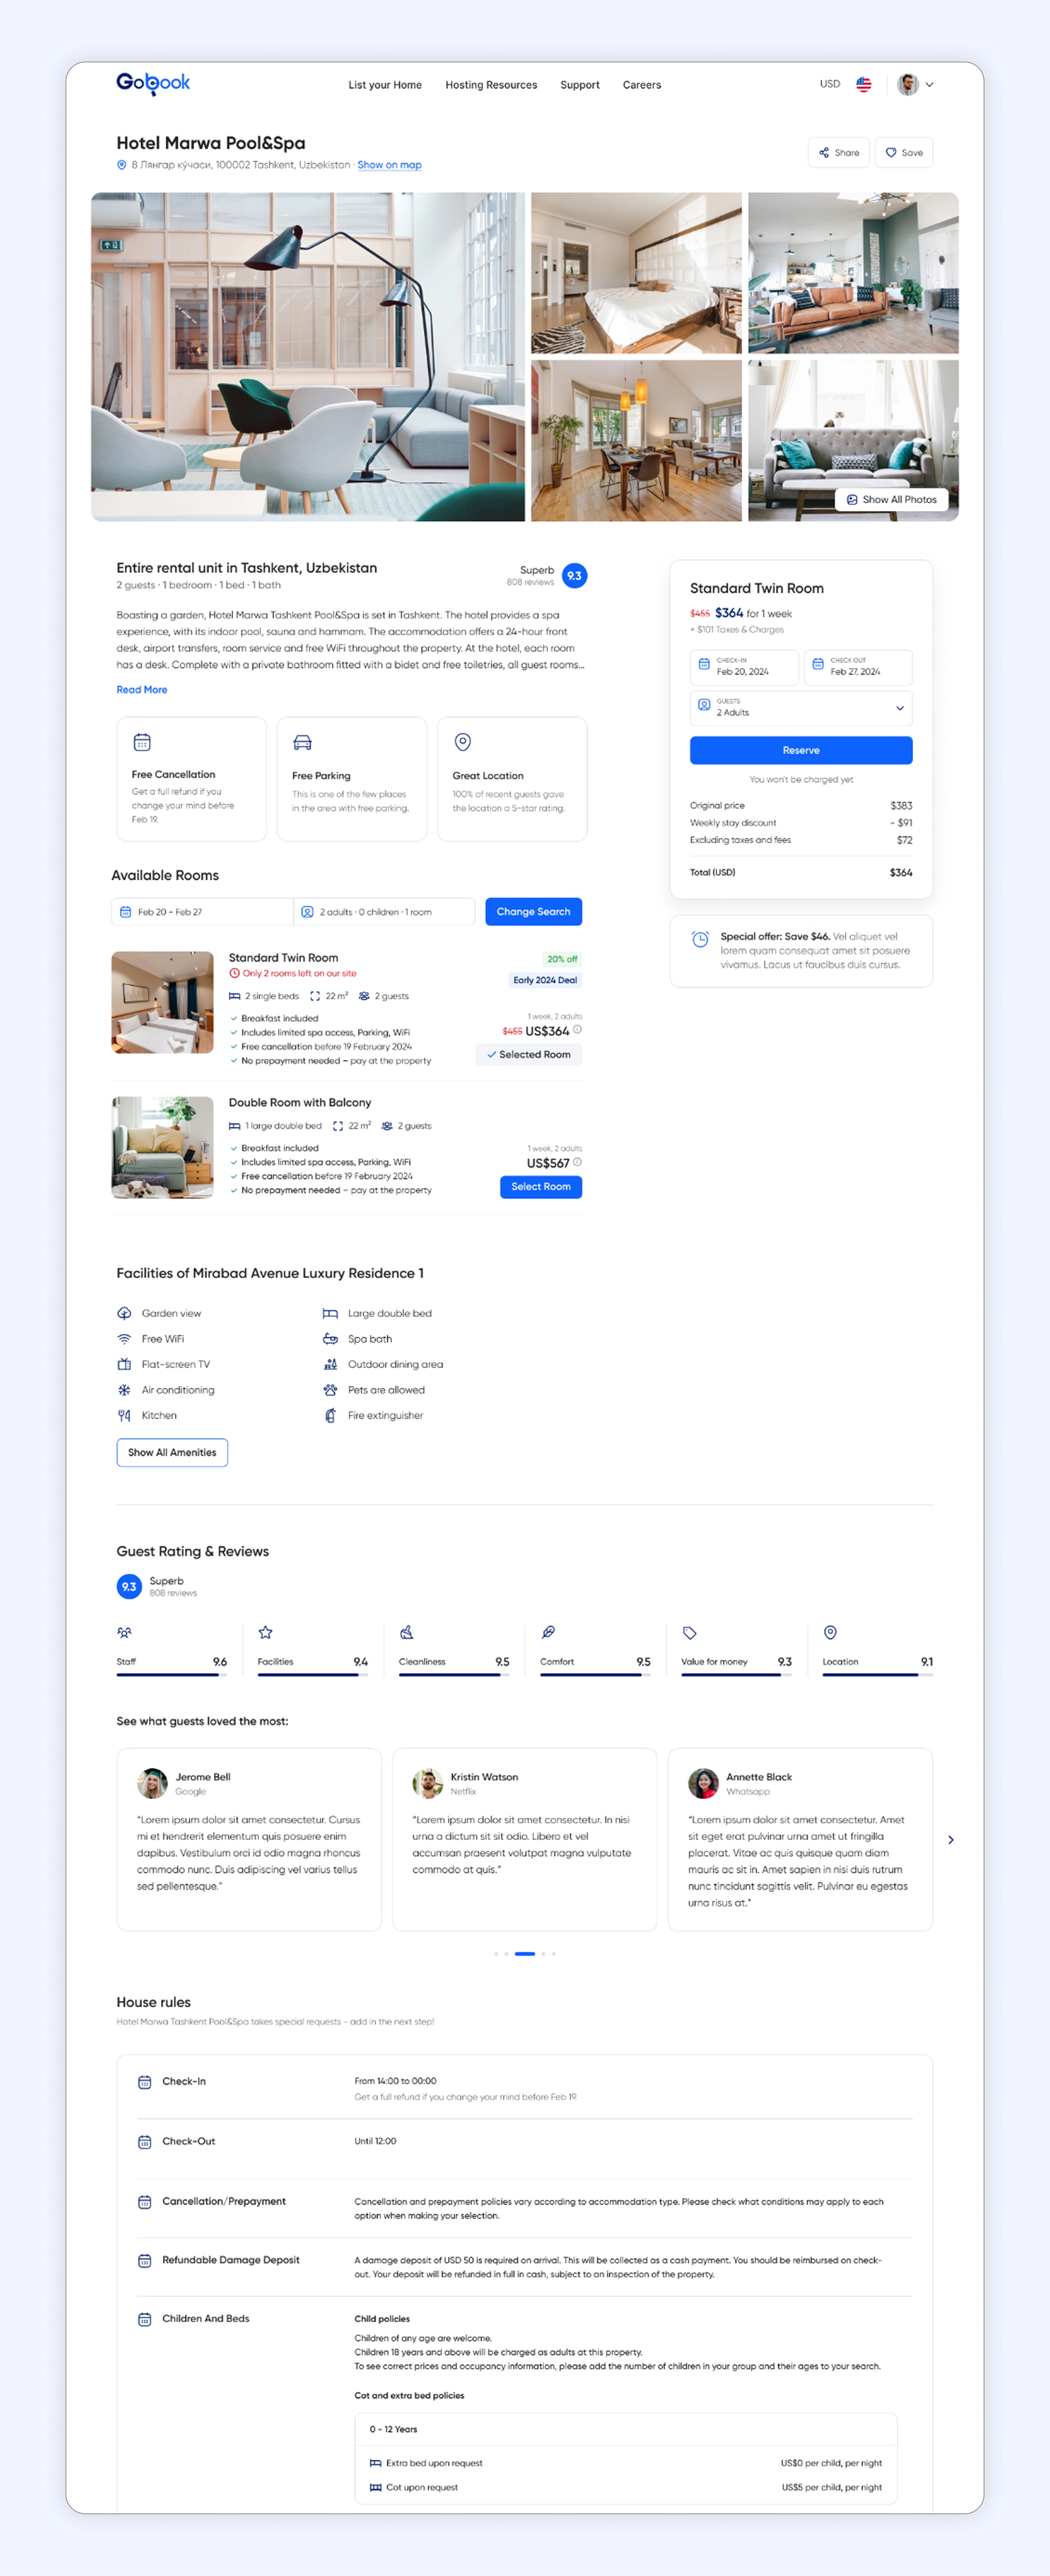The width and height of the screenshot is (1050, 2576).
Task: Click the Share button
Action: pyautogui.click(x=839, y=153)
